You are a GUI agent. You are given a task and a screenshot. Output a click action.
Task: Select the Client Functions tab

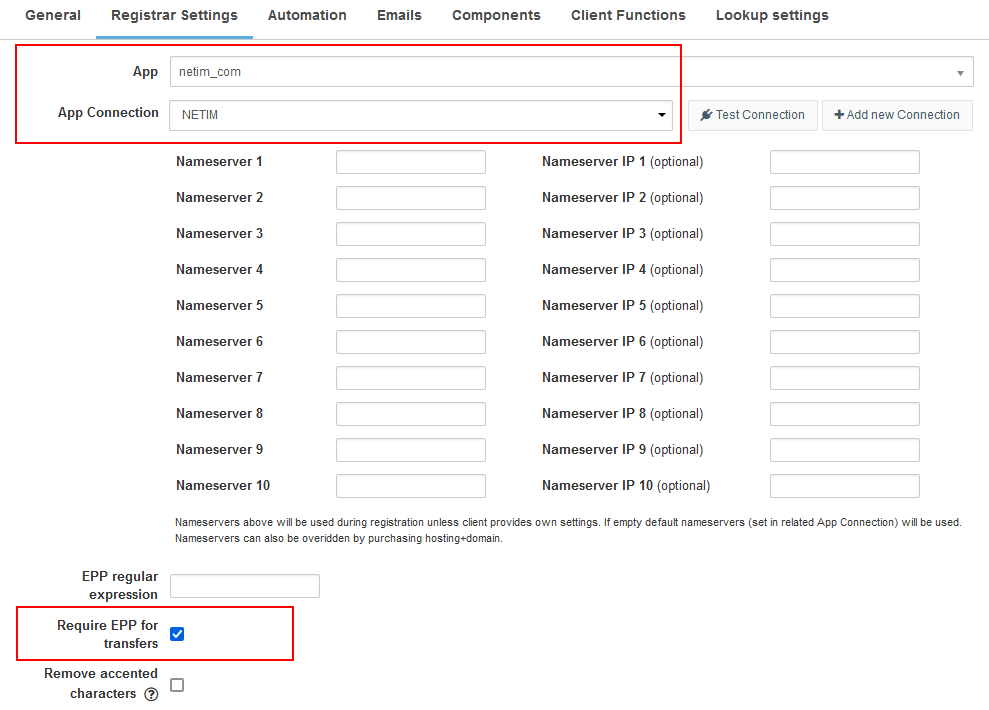(628, 15)
